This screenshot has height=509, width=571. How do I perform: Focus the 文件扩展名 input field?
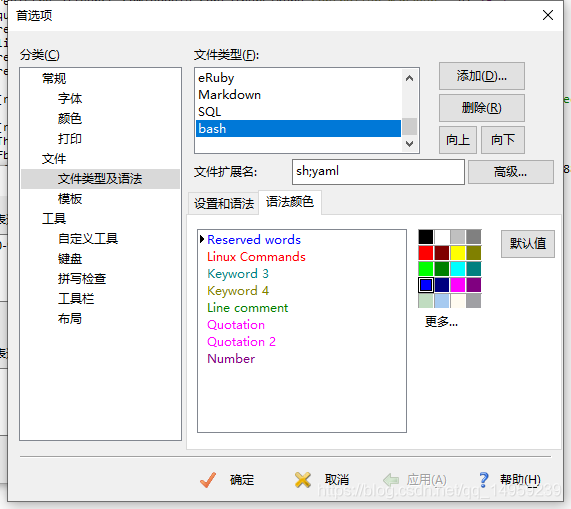(378, 171)
